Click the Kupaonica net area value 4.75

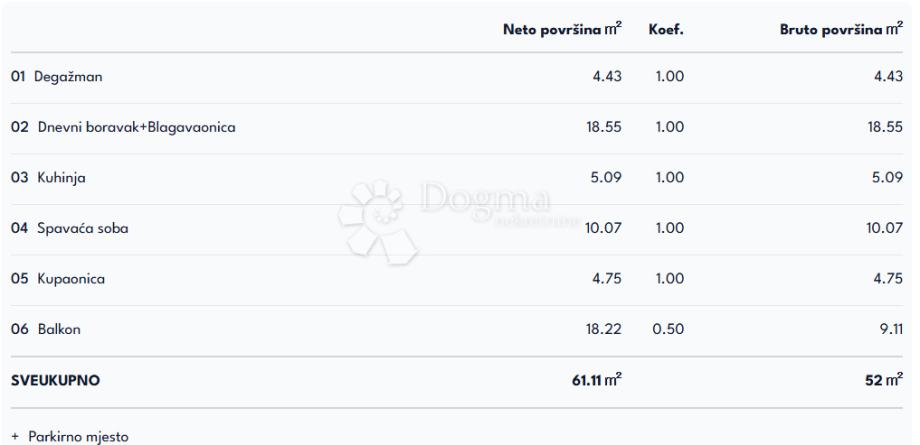click(607, 279)
